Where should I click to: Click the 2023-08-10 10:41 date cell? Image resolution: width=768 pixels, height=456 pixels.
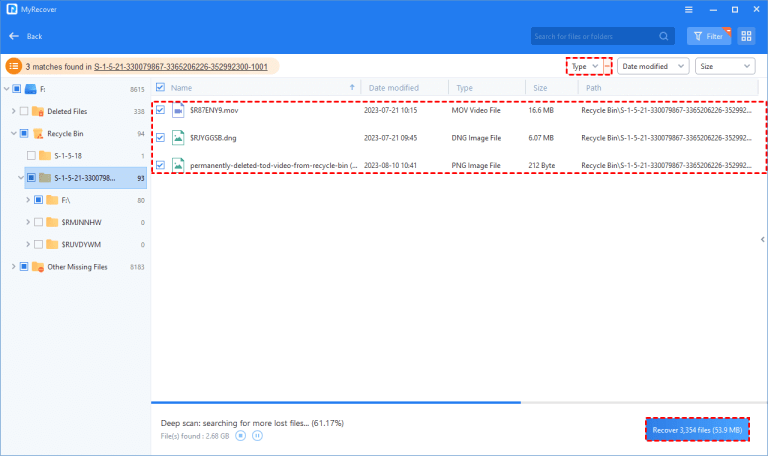pyautogui.click(x=390, y=165)
